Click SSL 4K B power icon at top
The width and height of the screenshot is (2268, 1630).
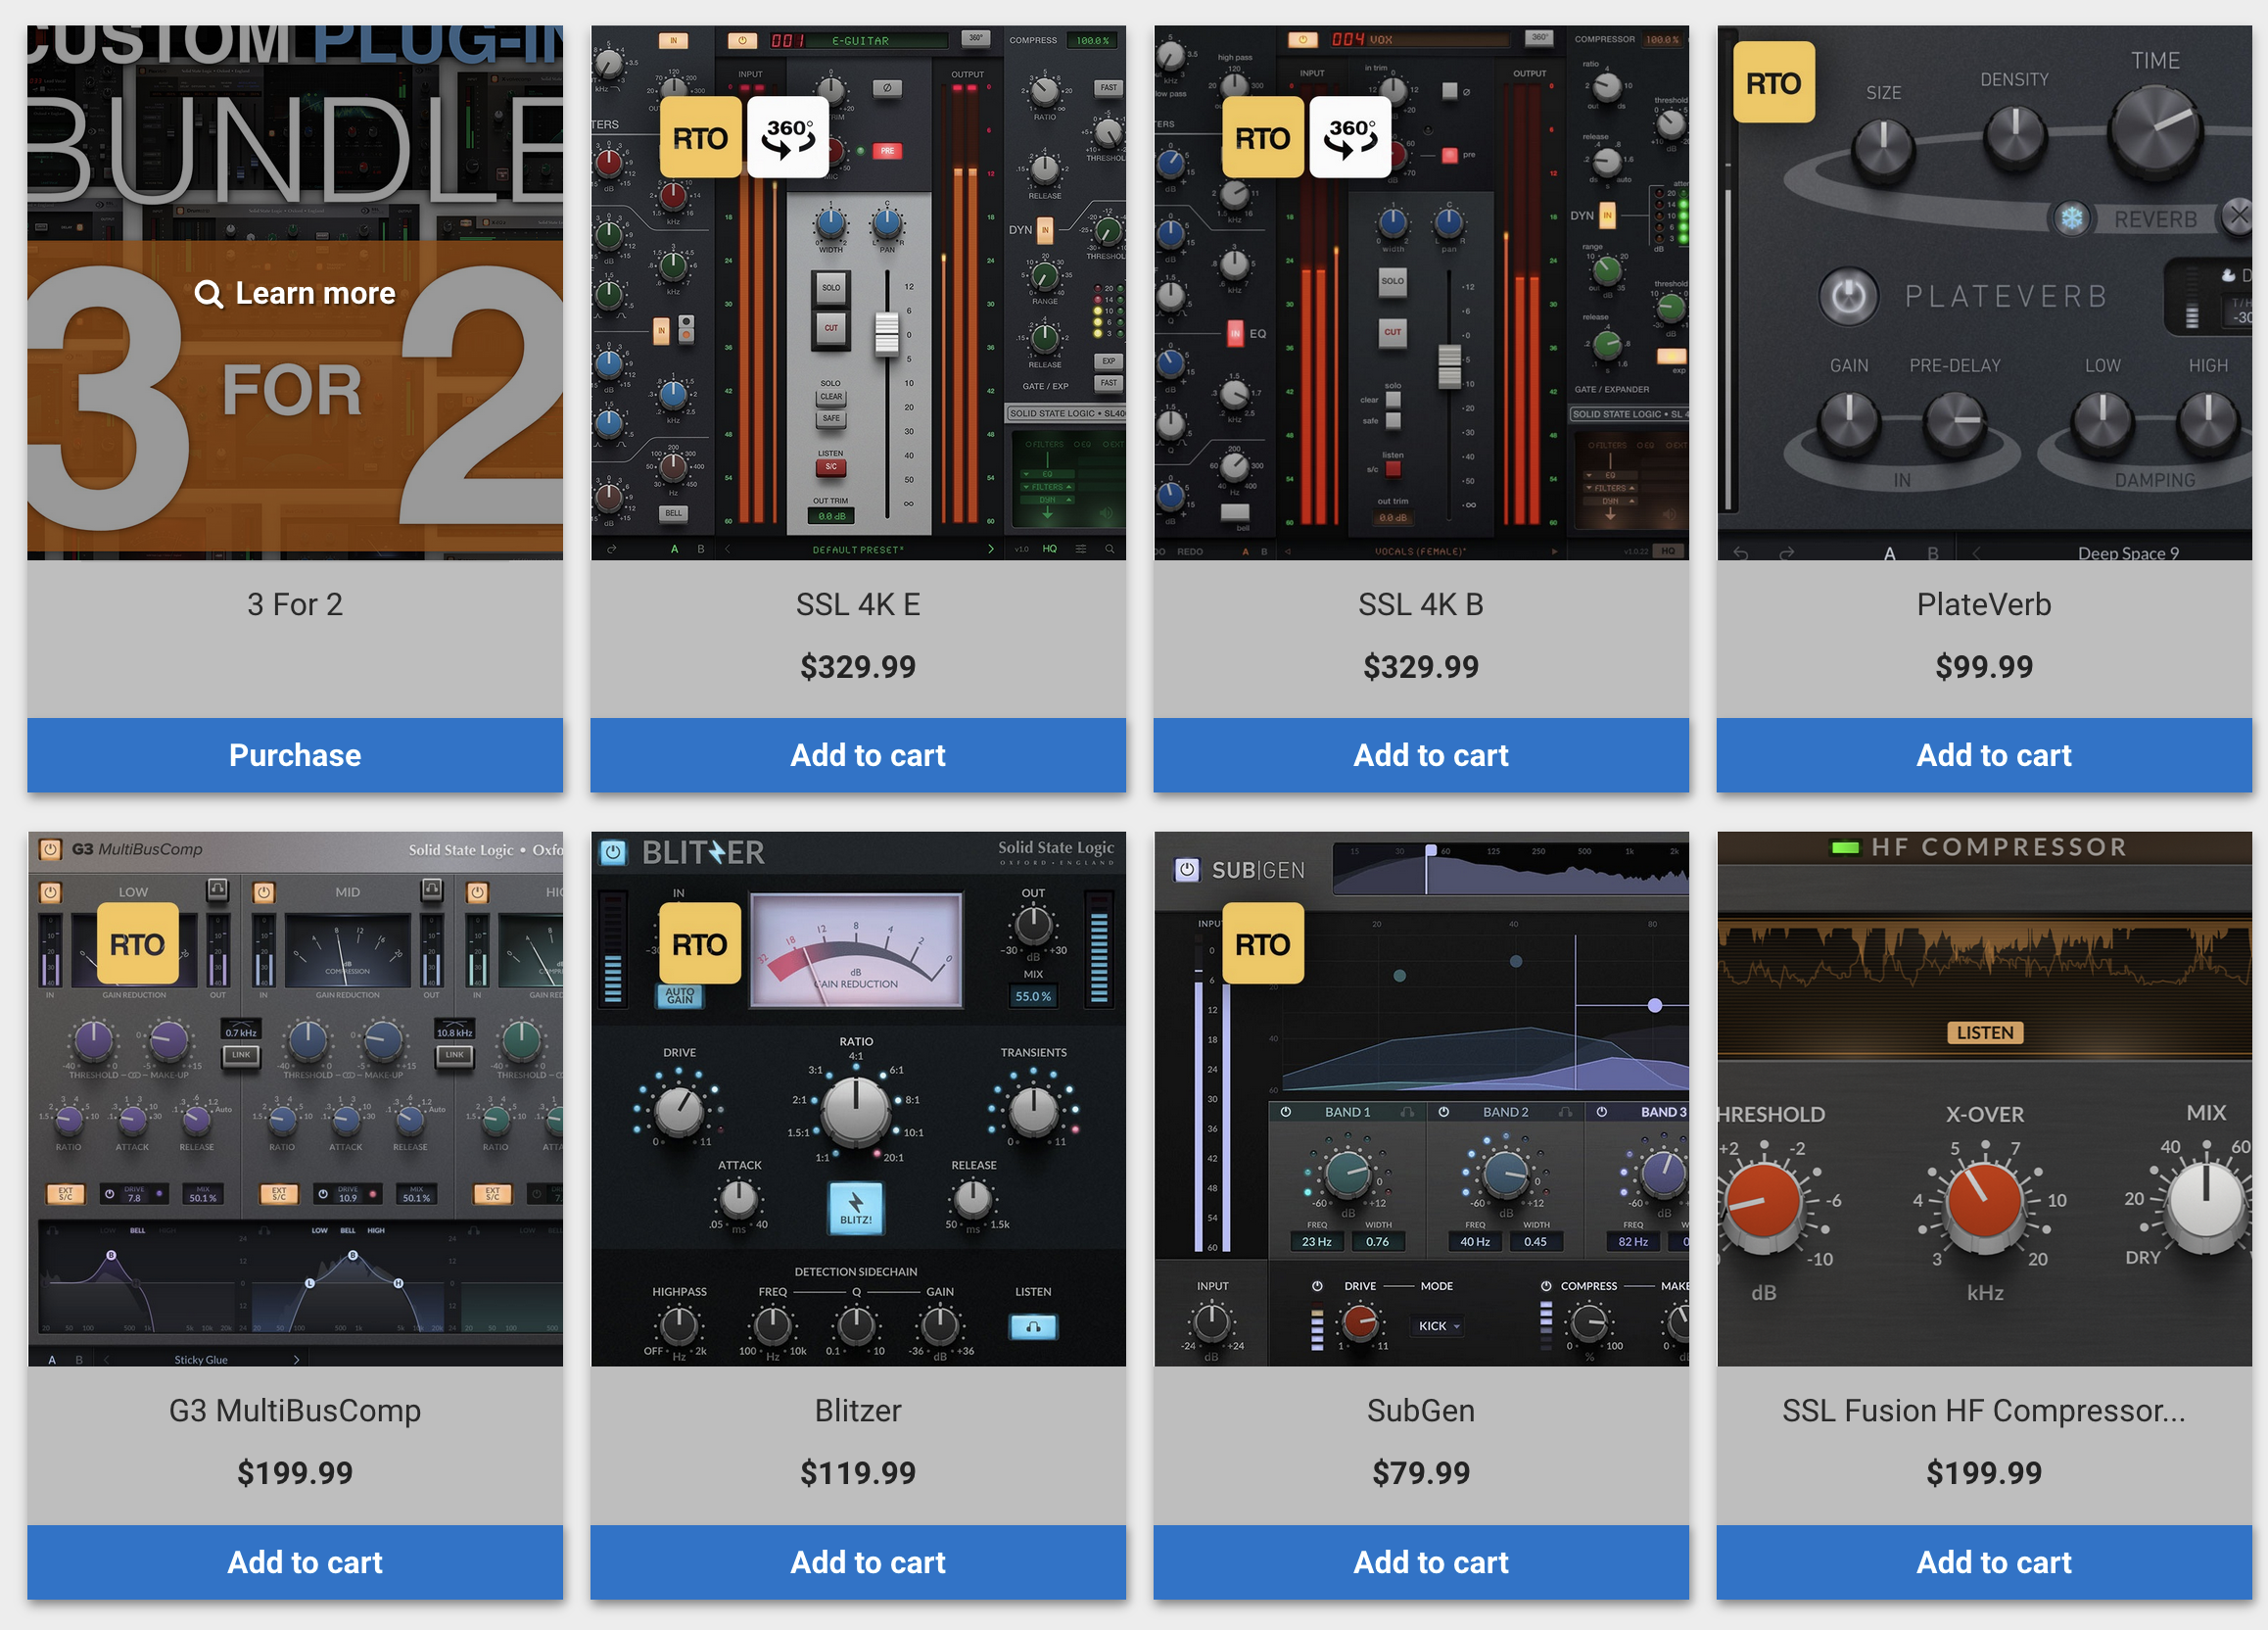[x=1303, y=40]
